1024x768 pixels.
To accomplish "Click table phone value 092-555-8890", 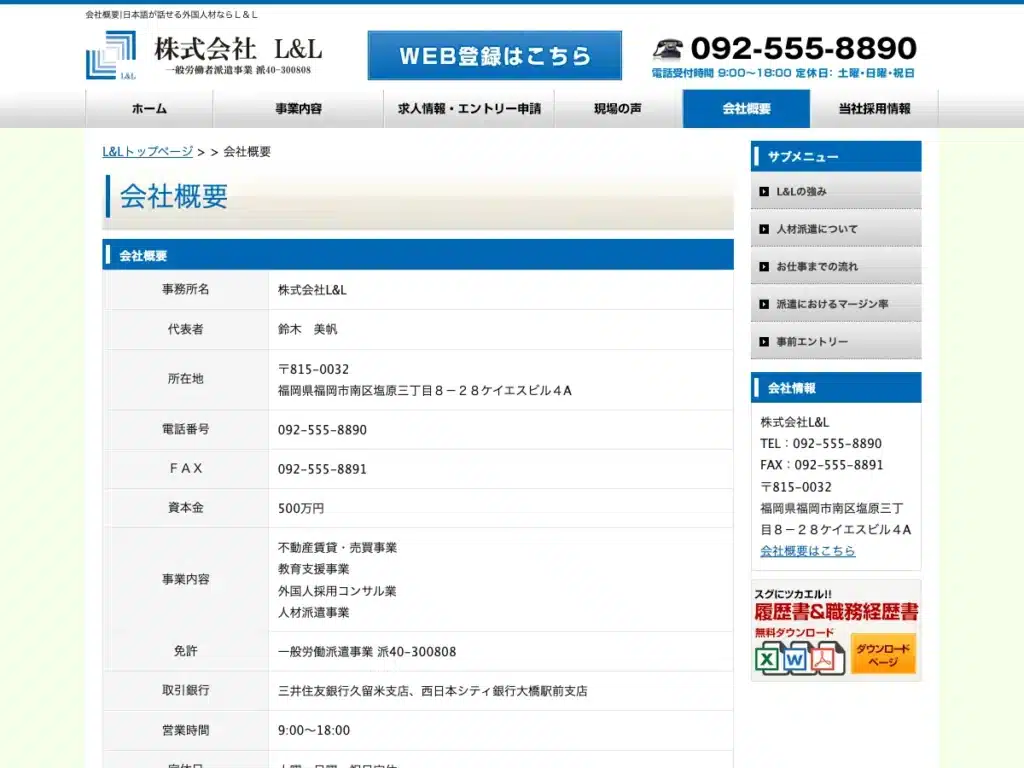I will tap(322, 430).
